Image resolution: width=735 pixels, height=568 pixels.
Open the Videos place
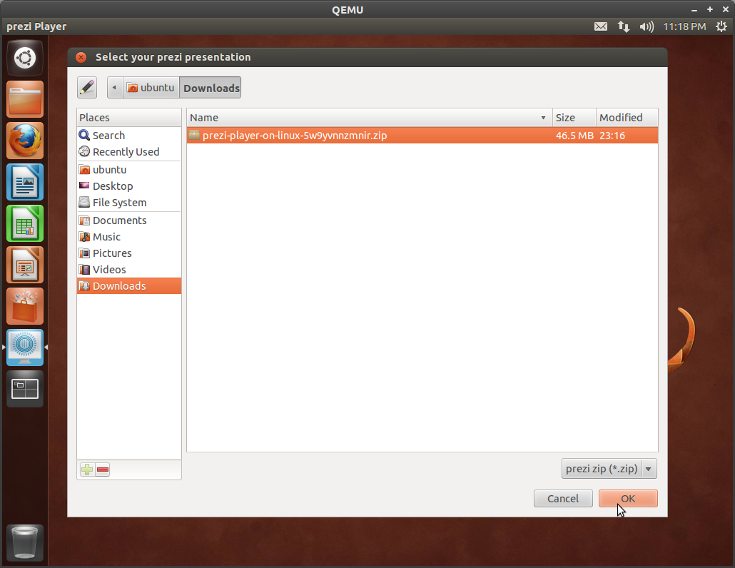click(x=129, y=269)
